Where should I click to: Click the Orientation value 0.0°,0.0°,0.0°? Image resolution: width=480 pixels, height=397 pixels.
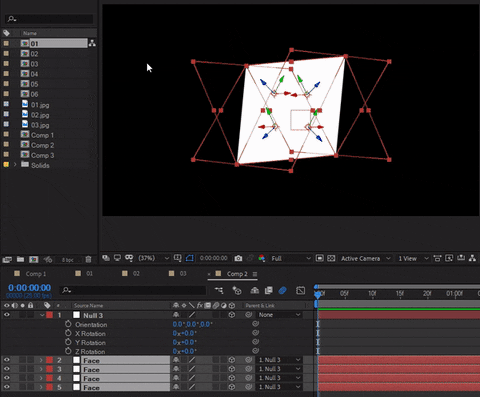point(192,324)
